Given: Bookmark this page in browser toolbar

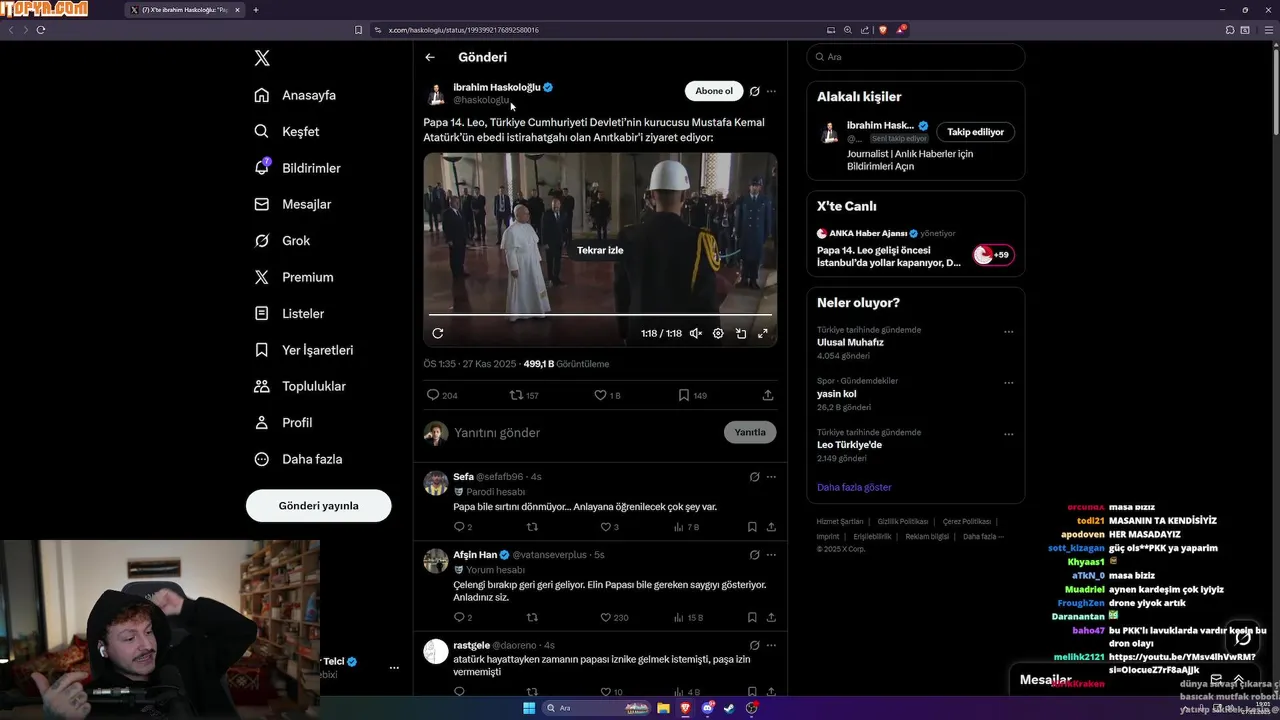Looking at the screenshot, I should 358,30.
